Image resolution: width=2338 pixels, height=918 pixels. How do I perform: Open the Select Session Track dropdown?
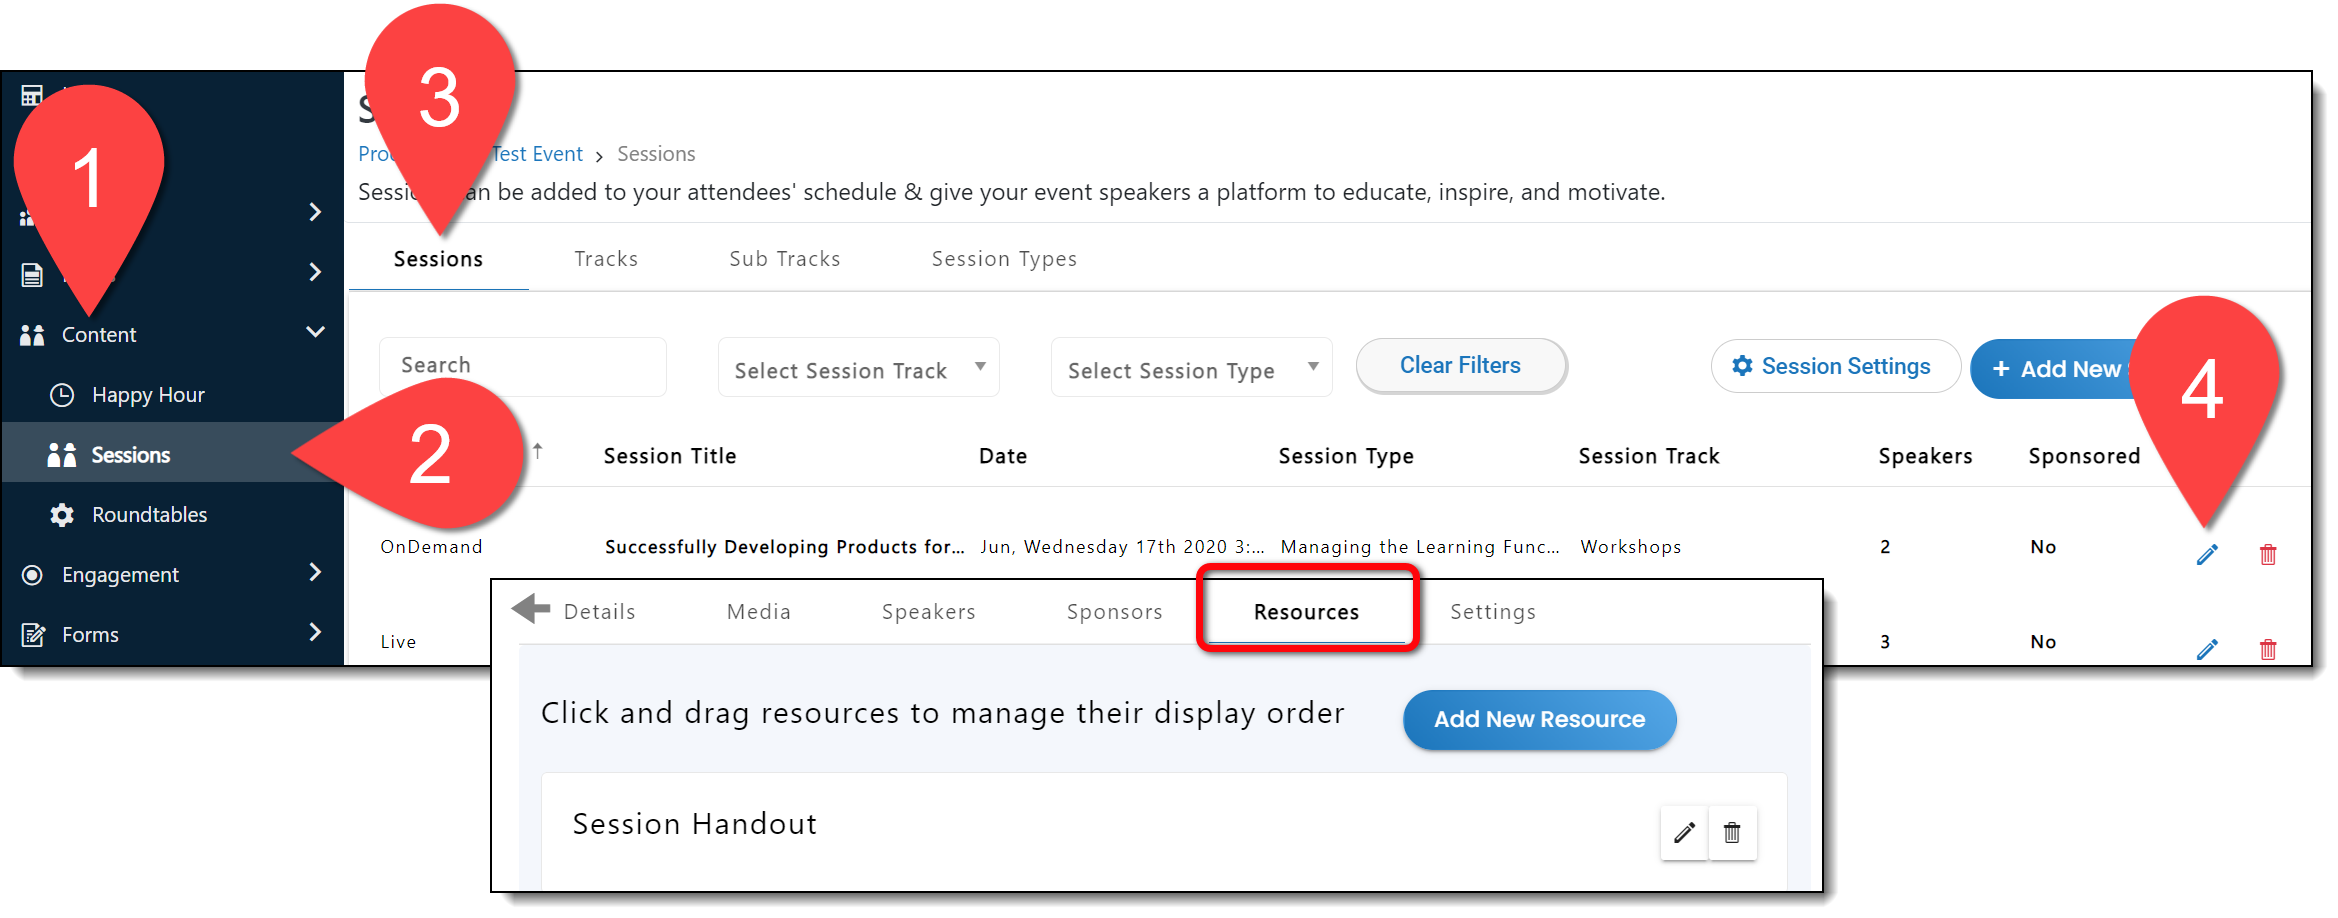(x=858, y=369)
